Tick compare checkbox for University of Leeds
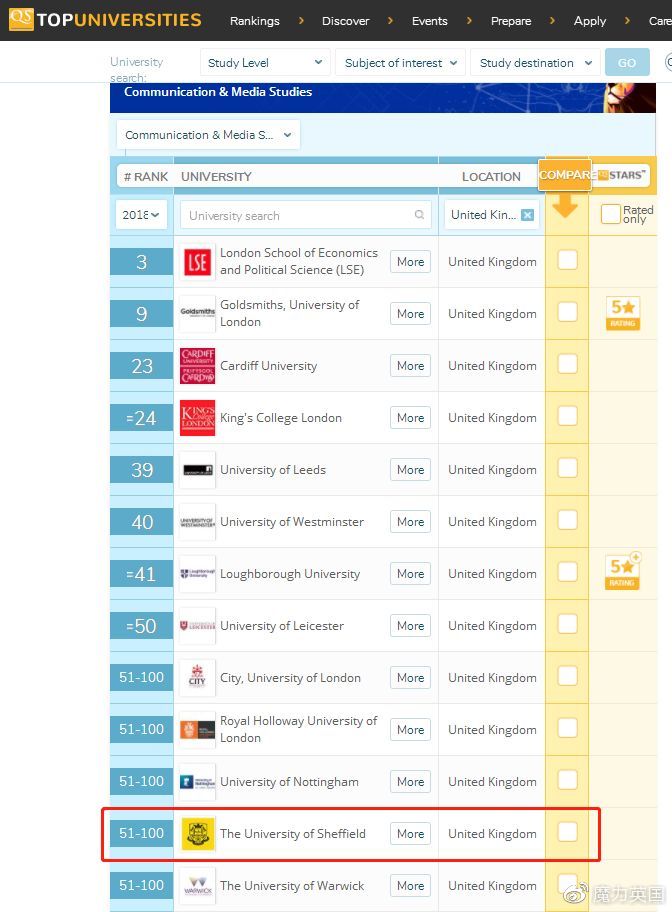672x912 pixels. pos(567,468)
